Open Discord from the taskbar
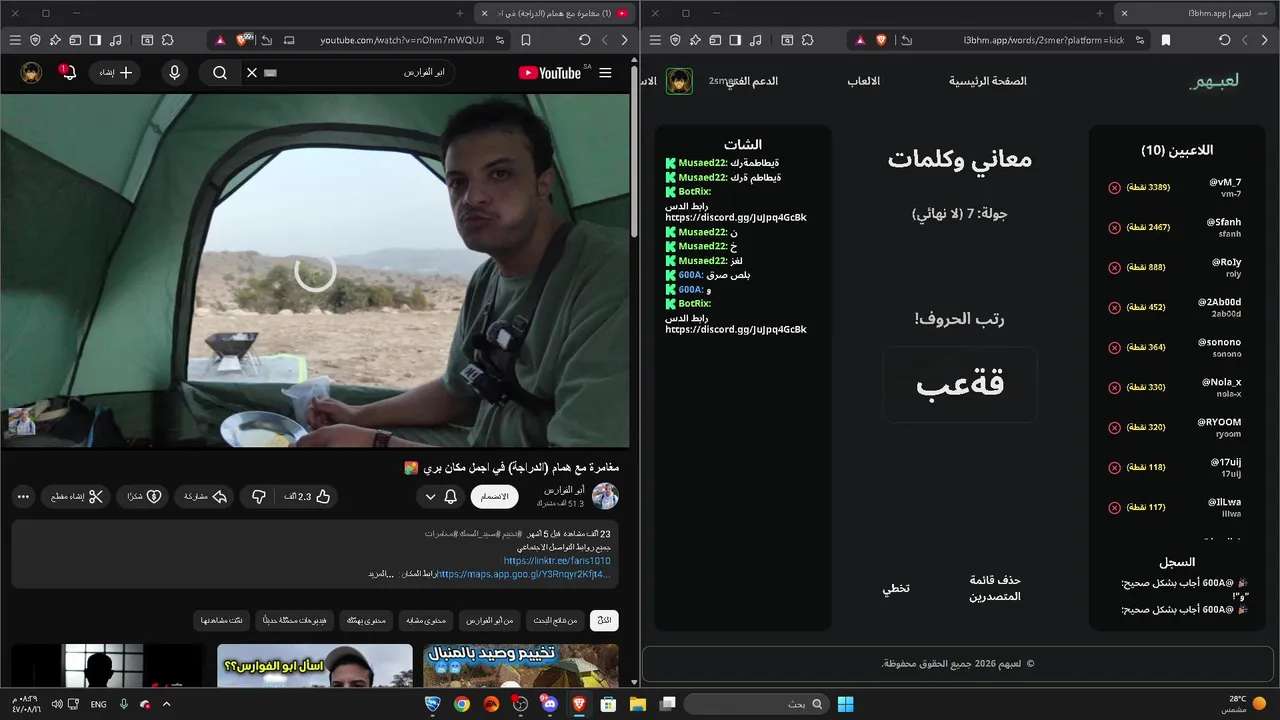The height and width of the screenshot is (720, 1280). [x=549, y=704]
